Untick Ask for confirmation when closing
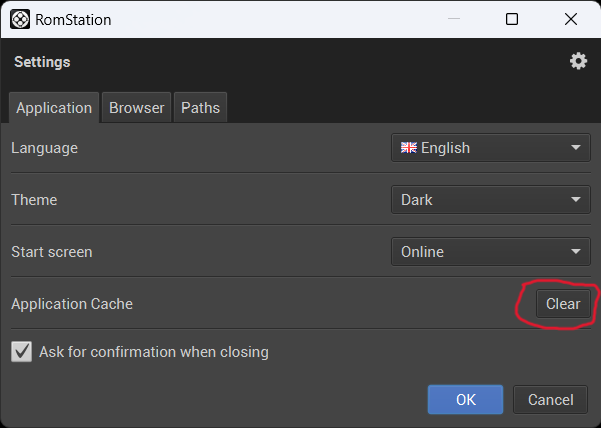 [x=21, y=352]
